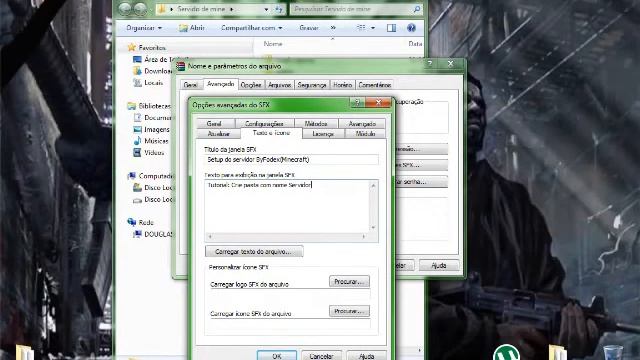
Task: Click the Favoritos star icon in the sidebar
Action: tap(131, 47)
